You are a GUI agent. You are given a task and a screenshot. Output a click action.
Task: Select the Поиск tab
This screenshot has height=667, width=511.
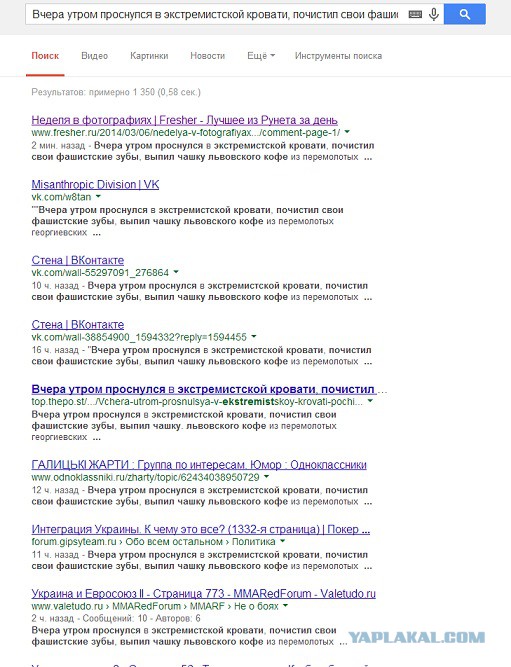point(45,56)
